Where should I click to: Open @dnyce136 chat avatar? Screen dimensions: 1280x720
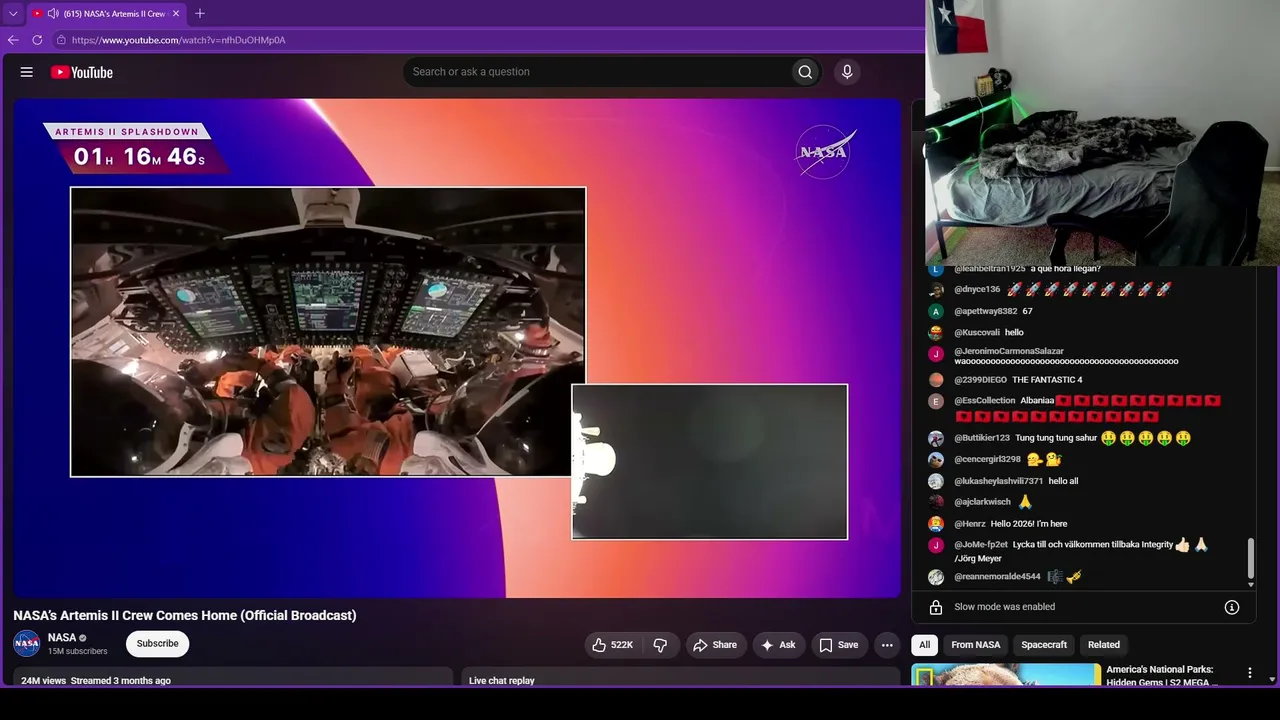[x=936, y=290]
